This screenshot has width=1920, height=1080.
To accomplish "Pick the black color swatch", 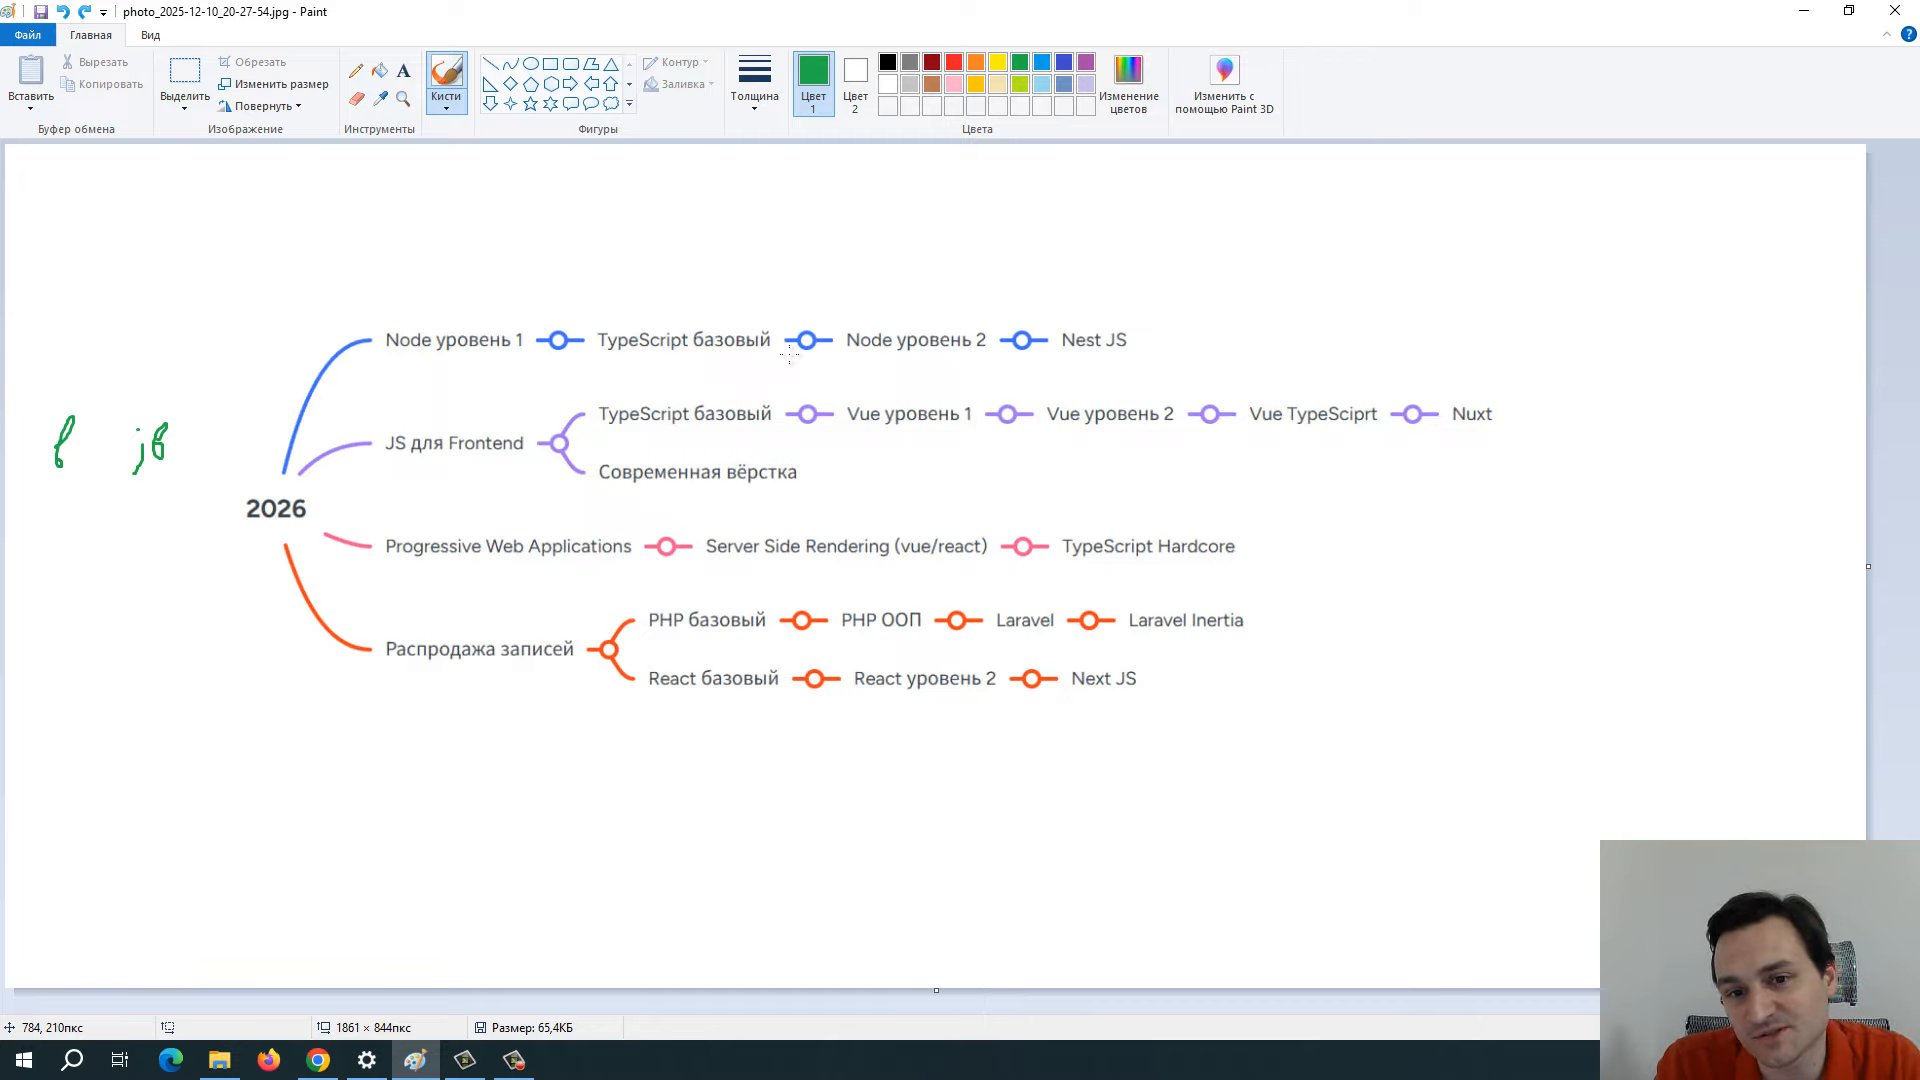I will (888, 62).
